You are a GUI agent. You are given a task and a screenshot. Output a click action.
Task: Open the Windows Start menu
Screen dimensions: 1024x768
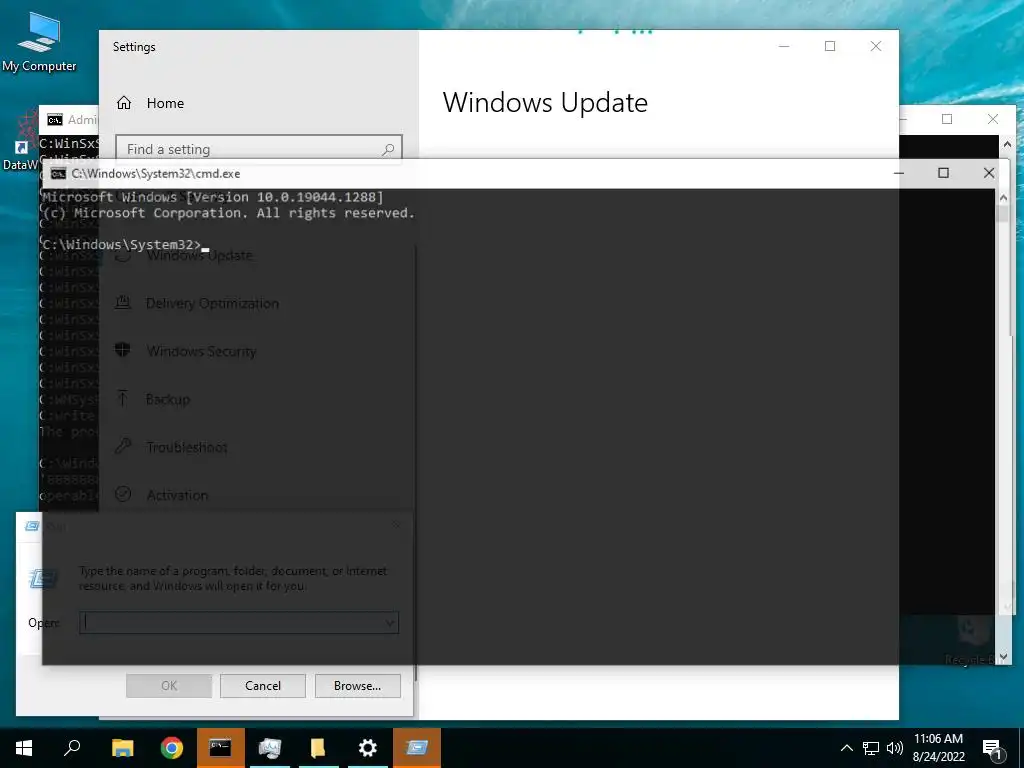click(24, 748)
